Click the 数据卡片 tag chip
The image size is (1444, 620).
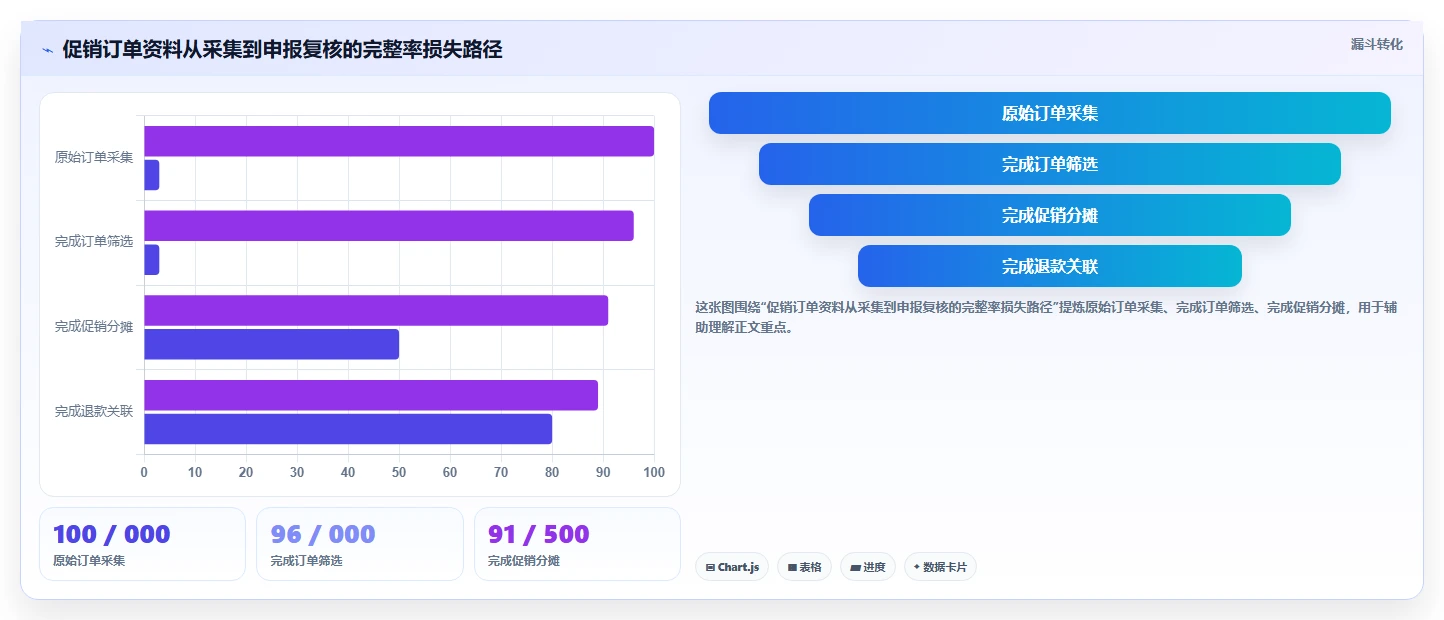click(940, 567)
